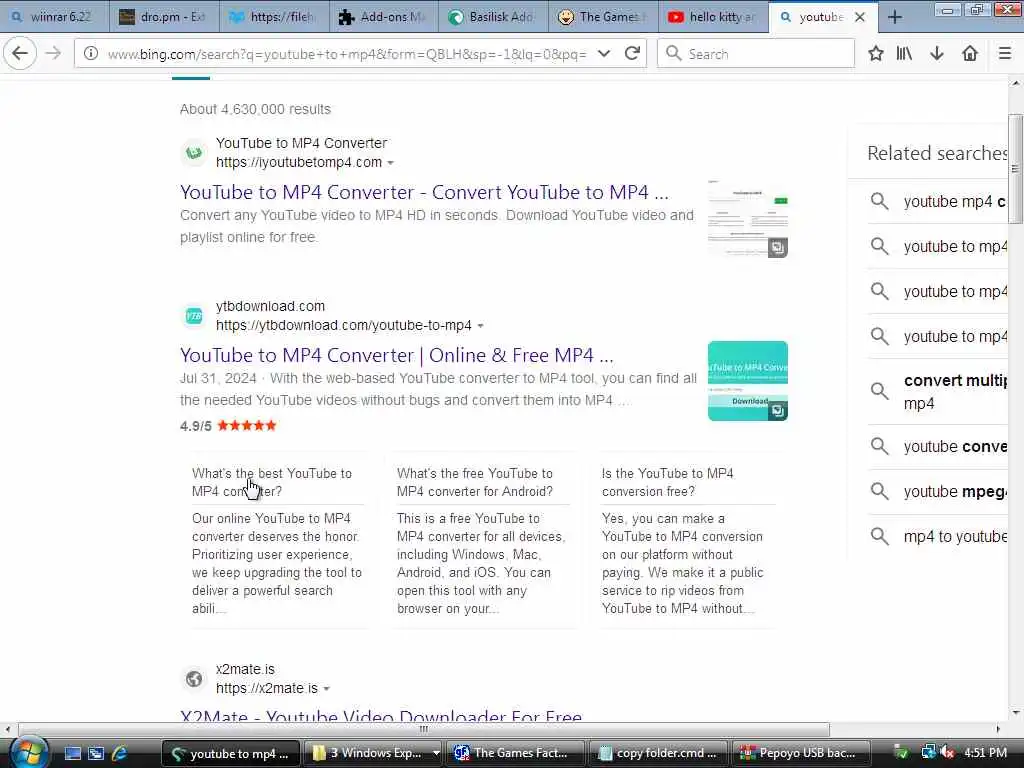Open the X2Mate Youtube Video Downloader link
The image size is (1024, 768).
click(381, 715)
